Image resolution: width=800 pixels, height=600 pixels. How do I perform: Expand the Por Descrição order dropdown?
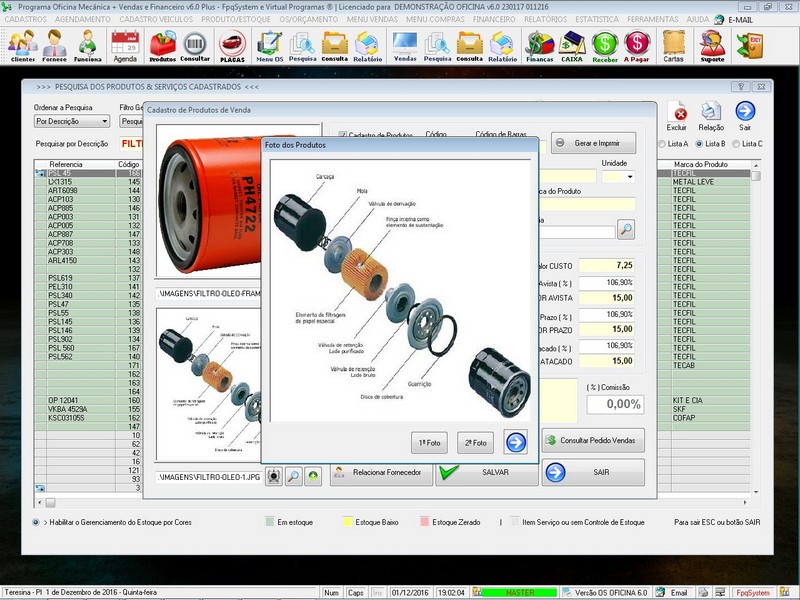tap(105, 121)
